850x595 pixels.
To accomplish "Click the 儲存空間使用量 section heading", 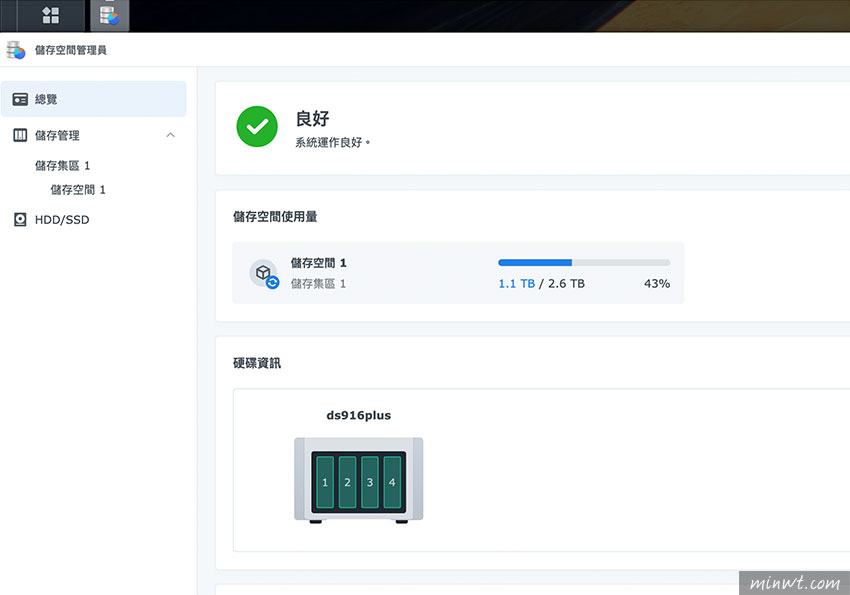I will [x=275, y=217].
